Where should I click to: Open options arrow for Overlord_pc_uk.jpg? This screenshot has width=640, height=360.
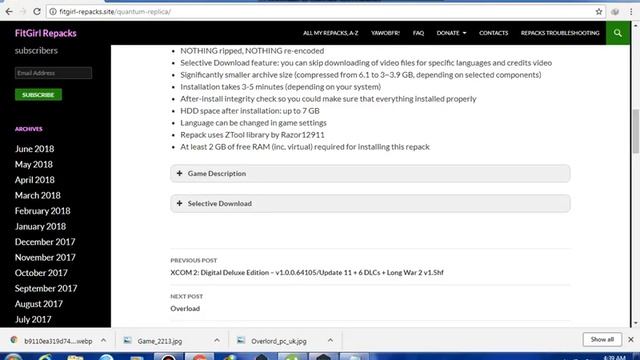point(330,340)
